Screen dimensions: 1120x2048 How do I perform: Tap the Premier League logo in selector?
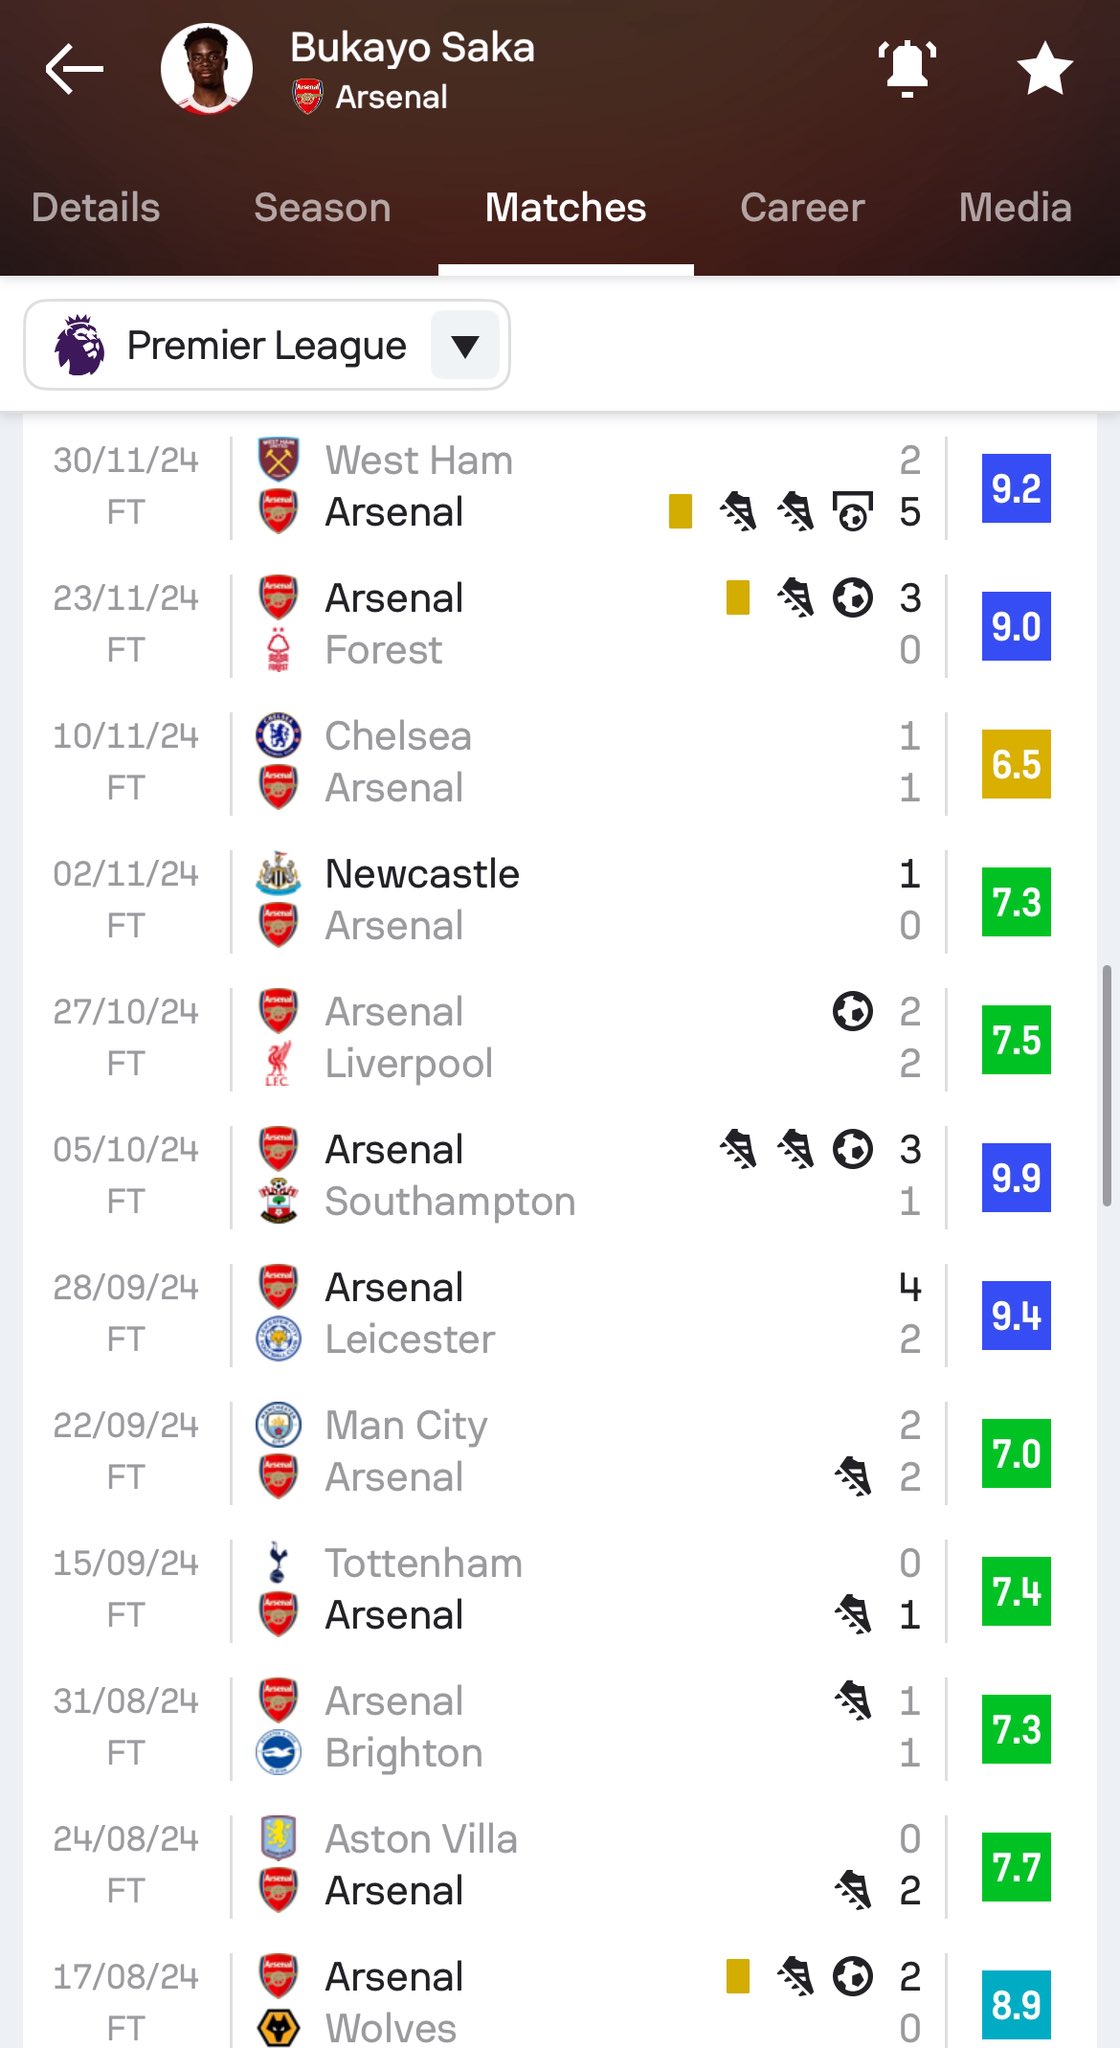coord(80,345)
